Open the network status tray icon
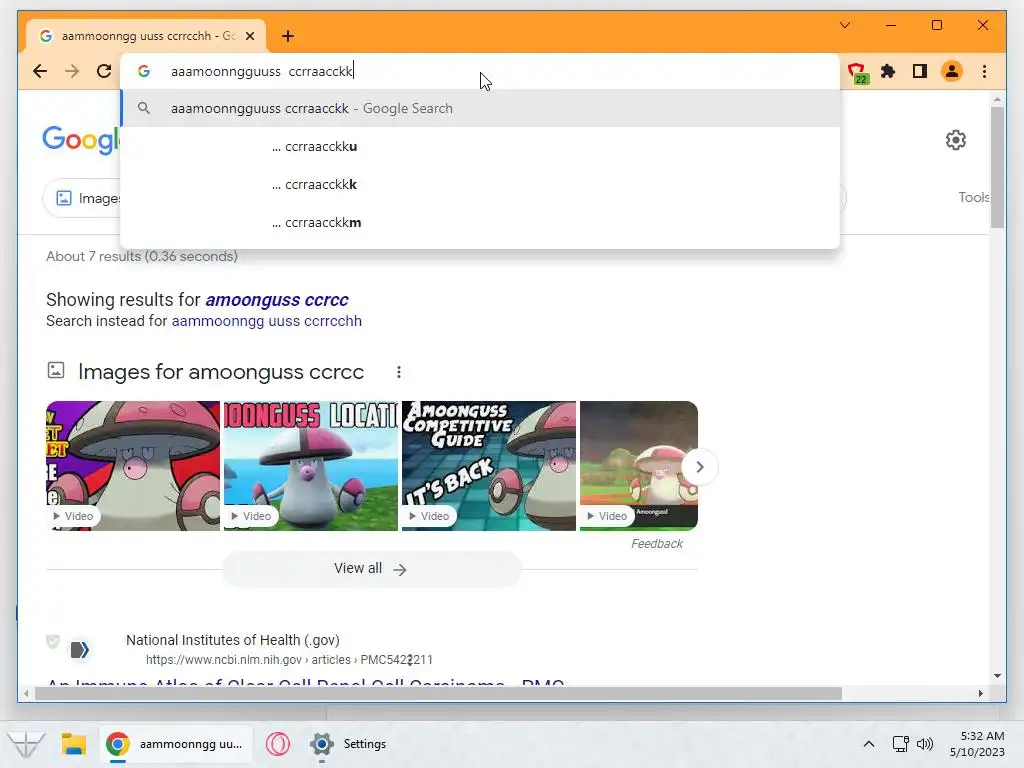The width and height of the screenshot is (1024, 768). coord(901,744)
